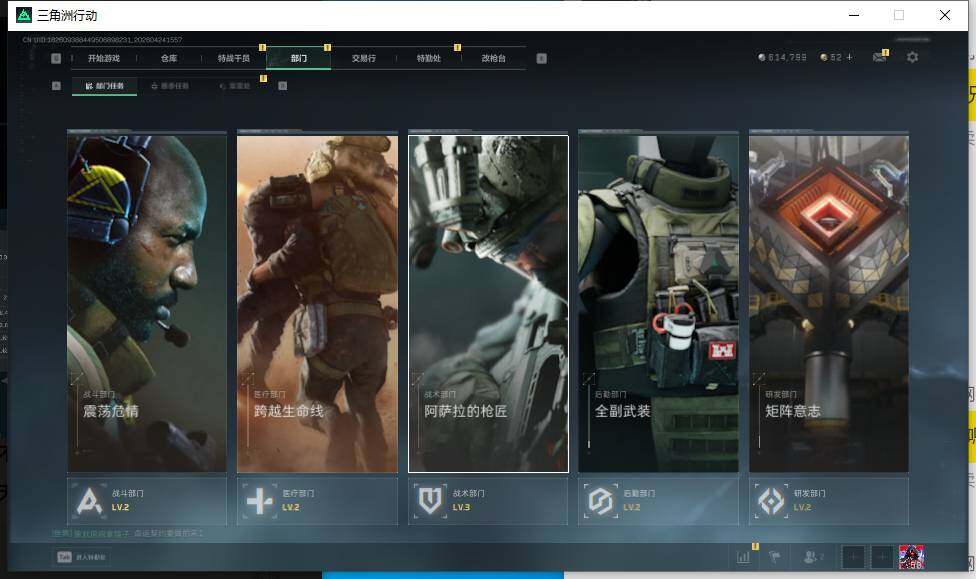Open the player avatar profile

click(911, 557)
